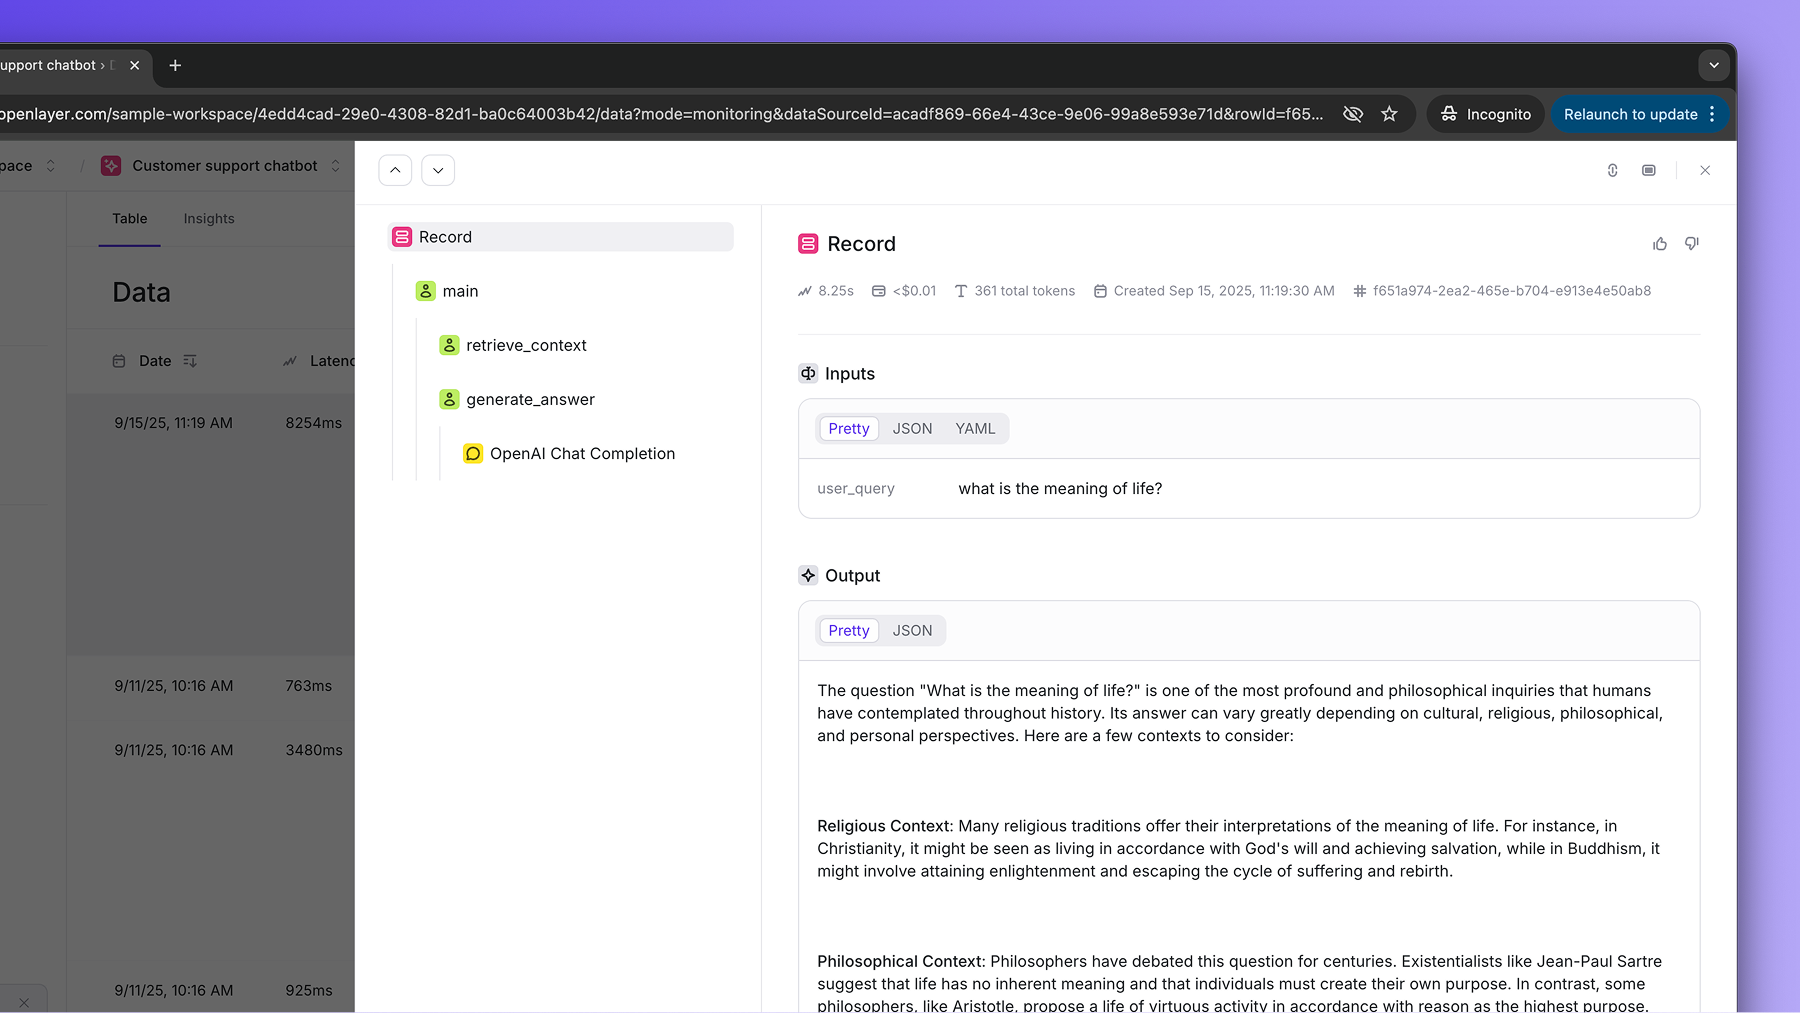1800x1013 pixels.
Task: Click the link icon in the panel header
Action: click(x=1613, y=170)
